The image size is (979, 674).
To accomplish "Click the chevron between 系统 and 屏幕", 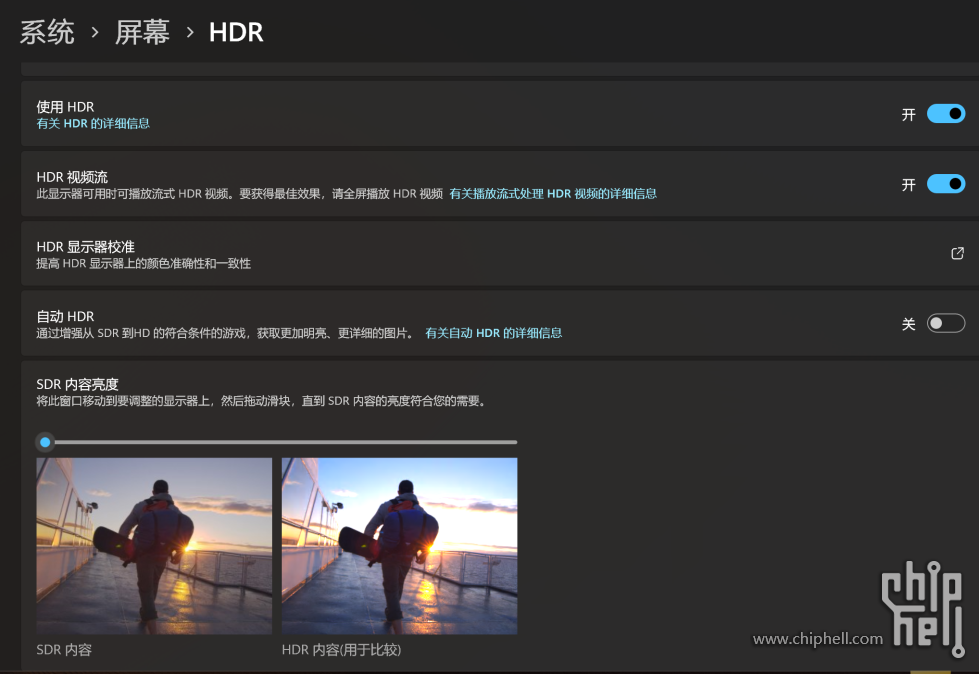I will (x=95, y=32).
